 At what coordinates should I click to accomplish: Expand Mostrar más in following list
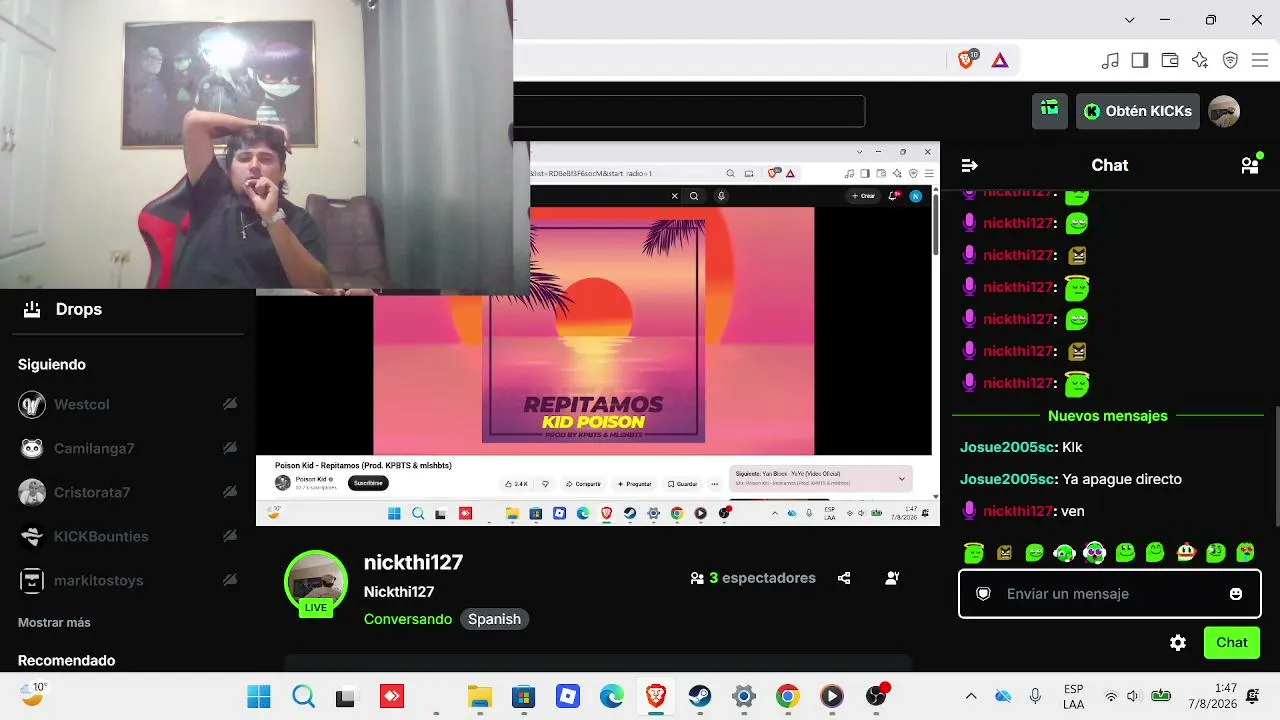click(x=54, y=622)
